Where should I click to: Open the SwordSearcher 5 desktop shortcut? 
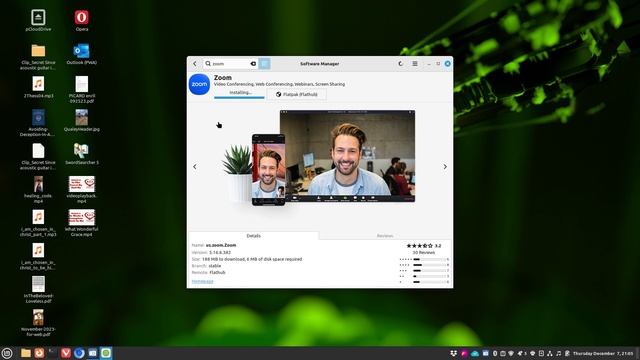click(x=82, y=153)
